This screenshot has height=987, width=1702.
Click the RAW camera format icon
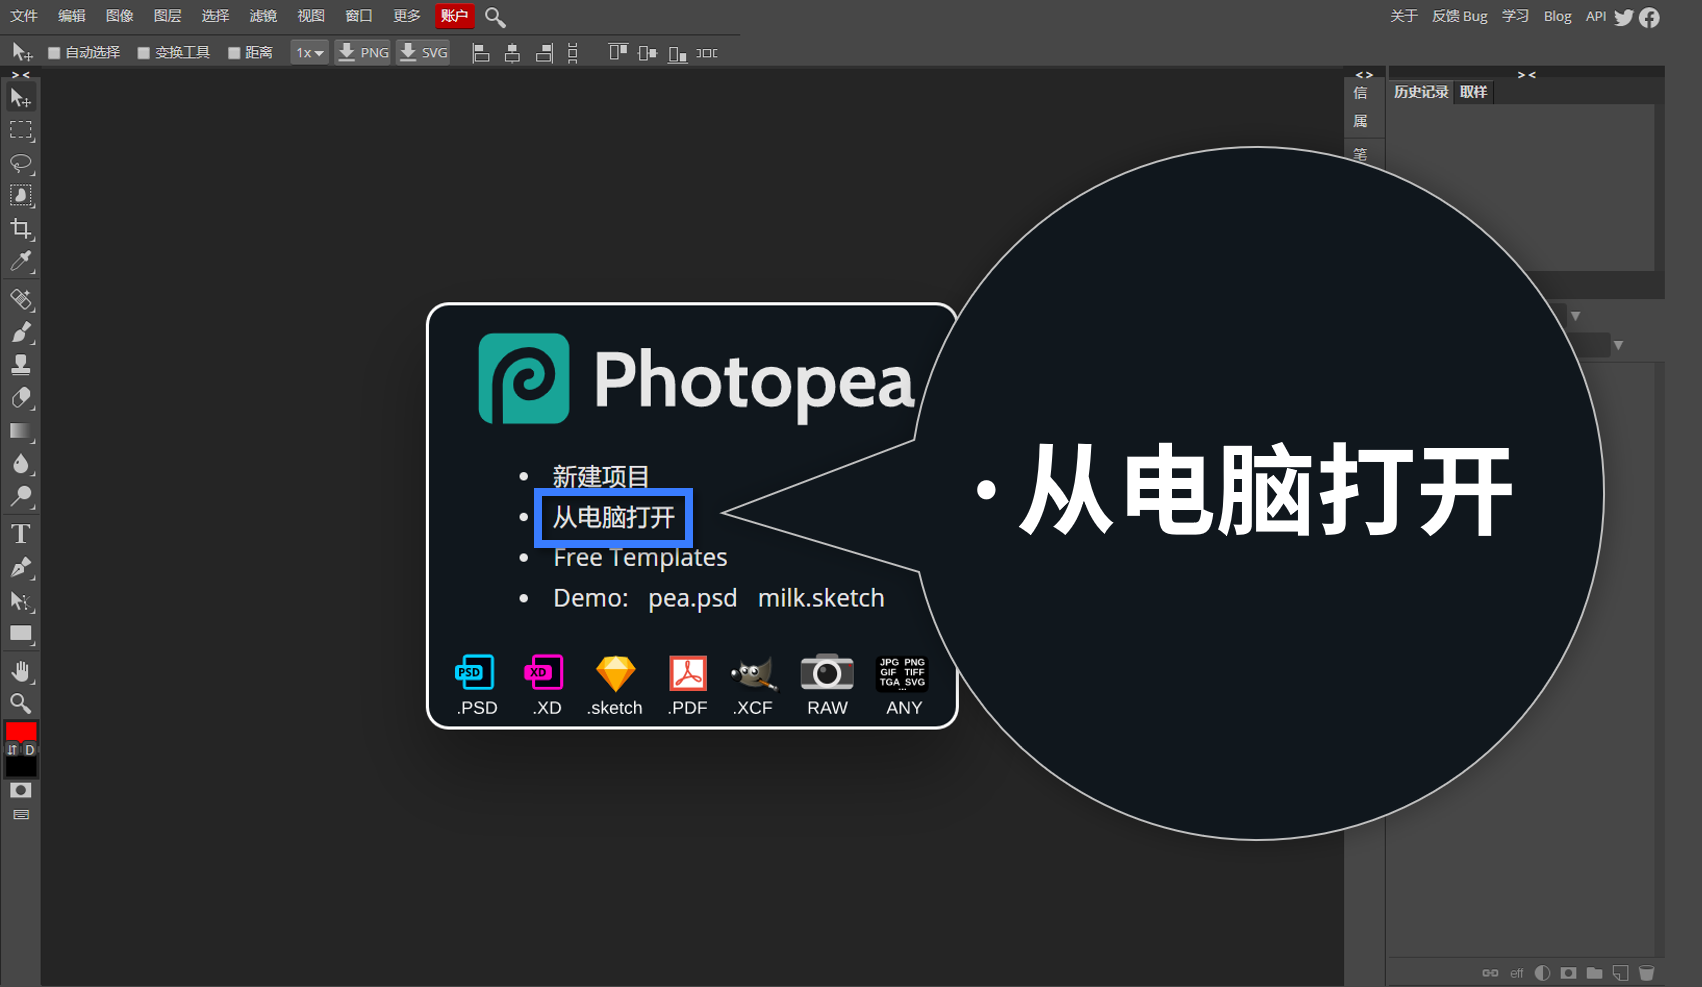click(x=827, y=686)
